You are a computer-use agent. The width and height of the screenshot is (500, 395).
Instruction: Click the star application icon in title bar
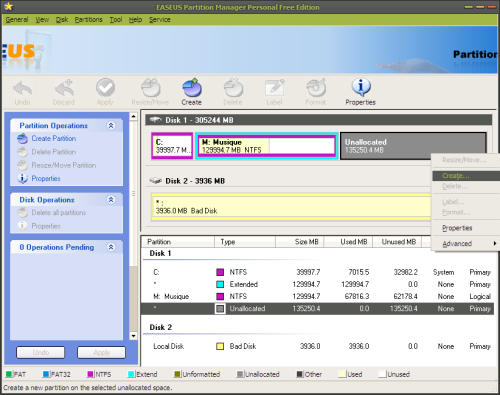[8, 7]
